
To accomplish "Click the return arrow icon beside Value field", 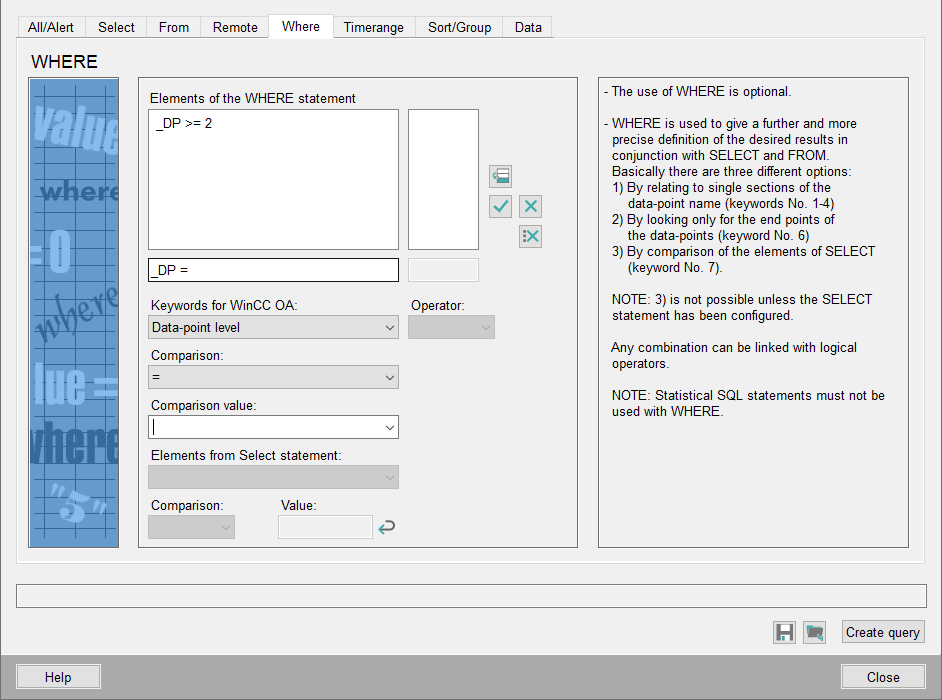I will 386,527.
